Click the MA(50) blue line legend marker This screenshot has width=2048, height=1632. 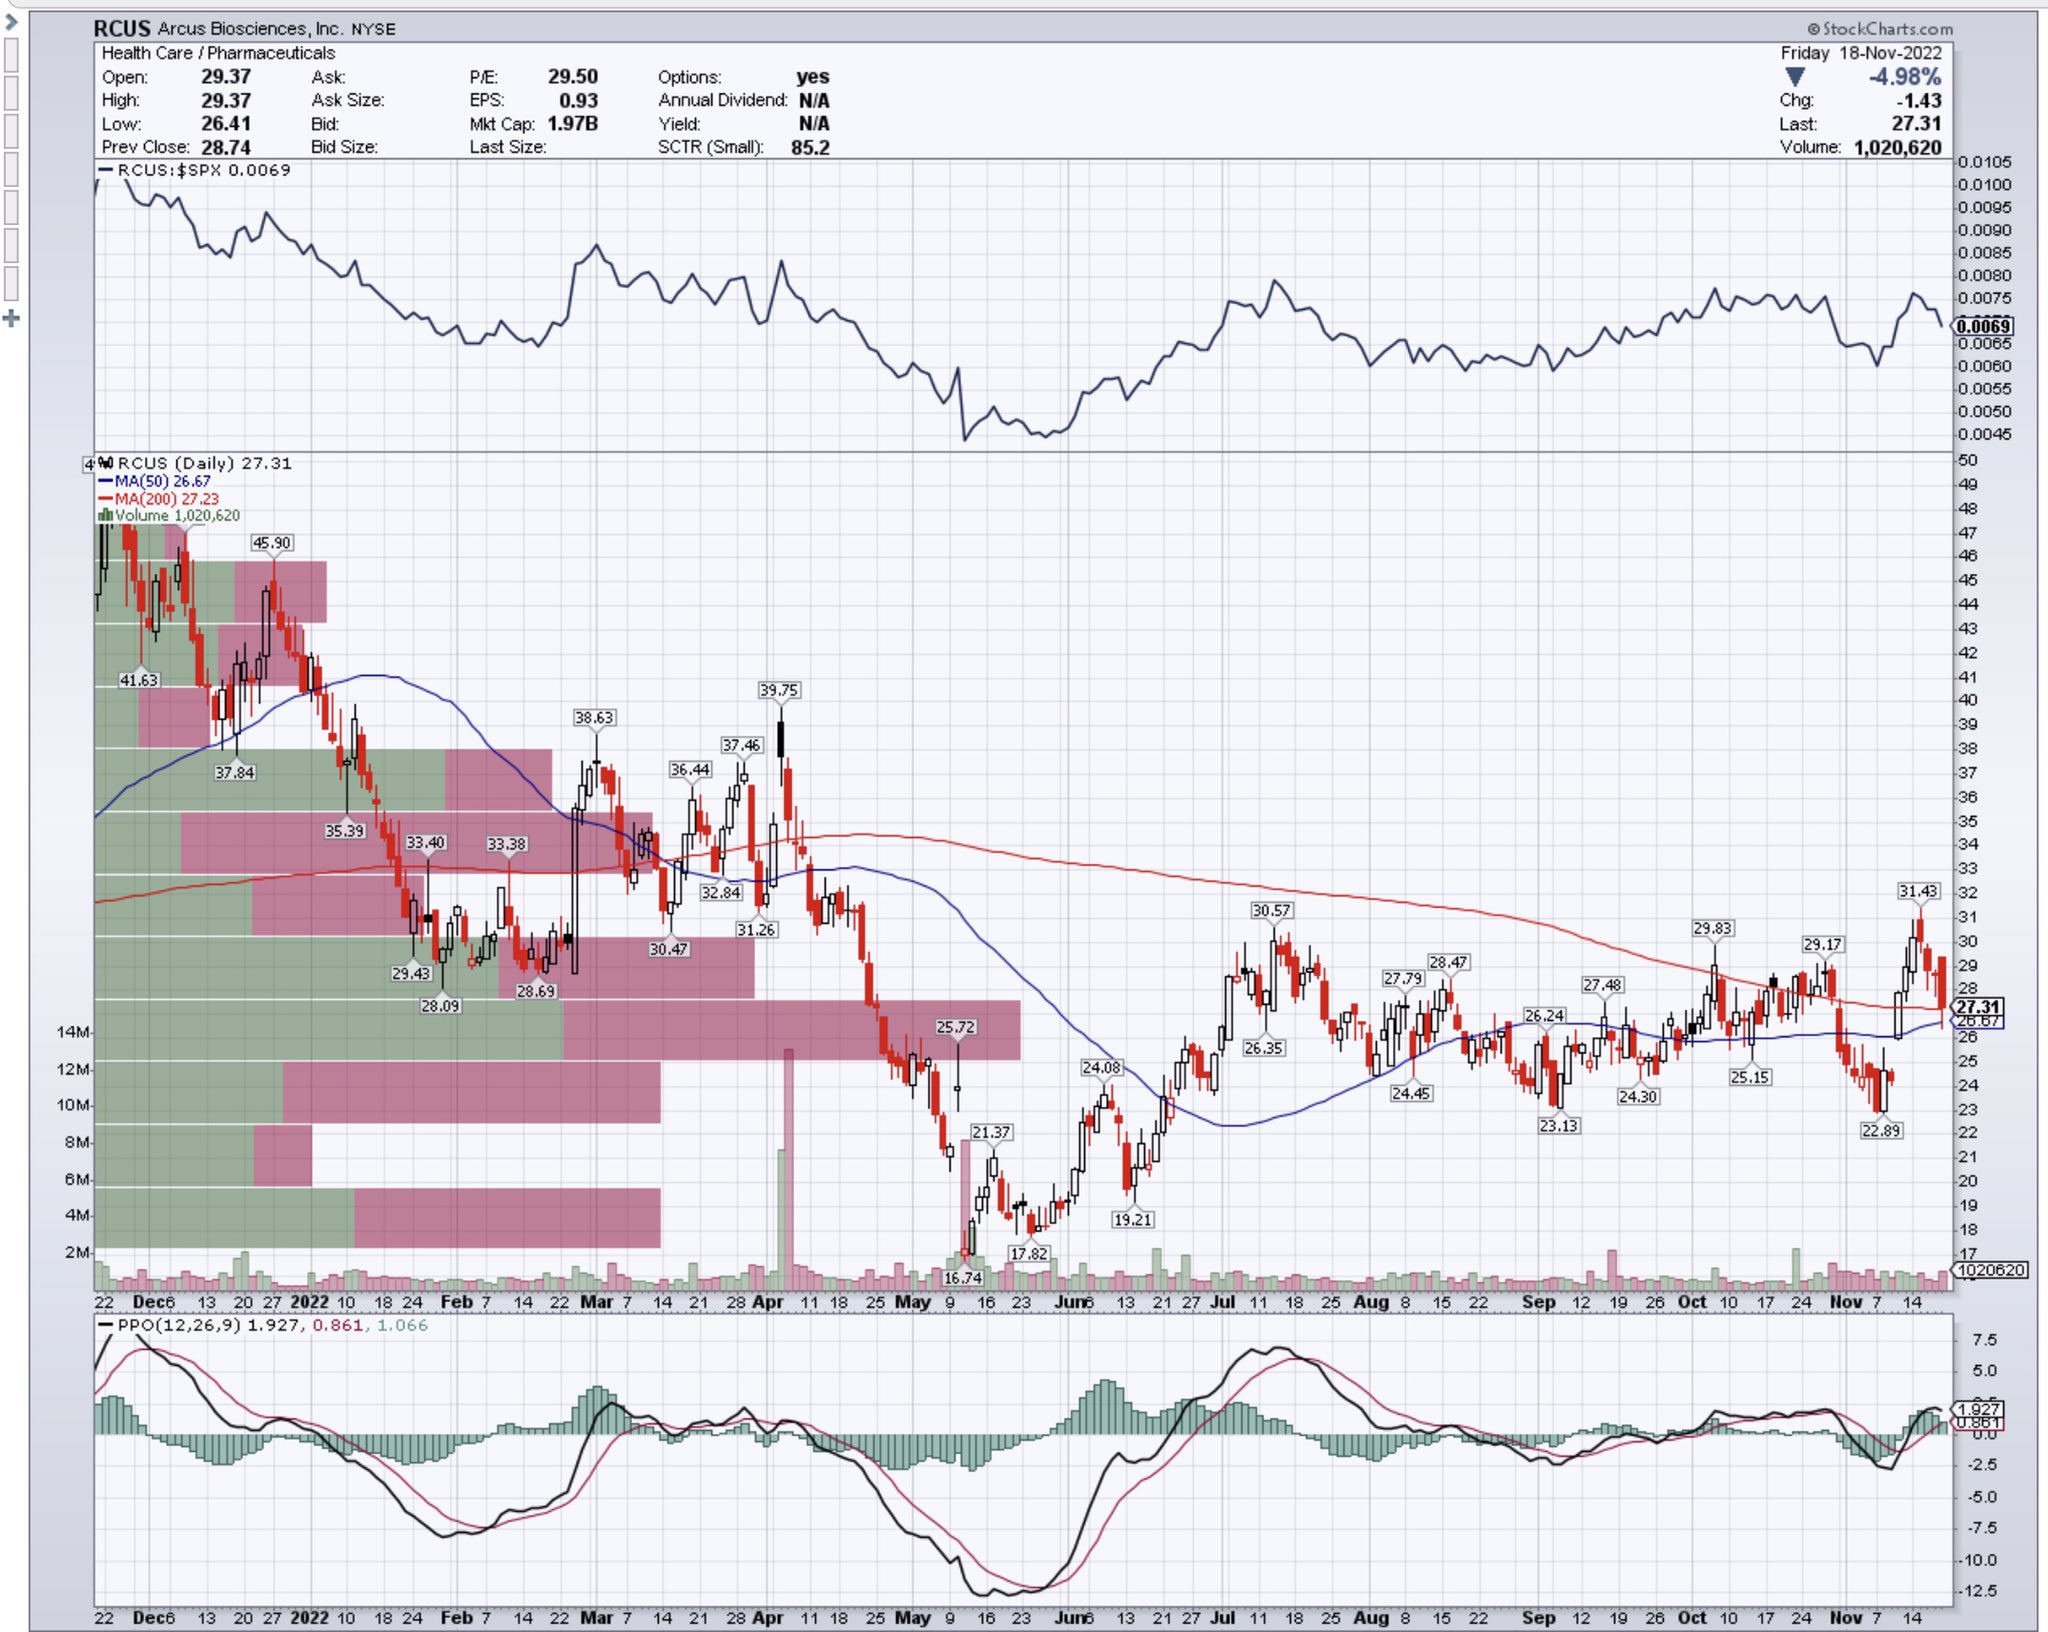tap(105, 481)
